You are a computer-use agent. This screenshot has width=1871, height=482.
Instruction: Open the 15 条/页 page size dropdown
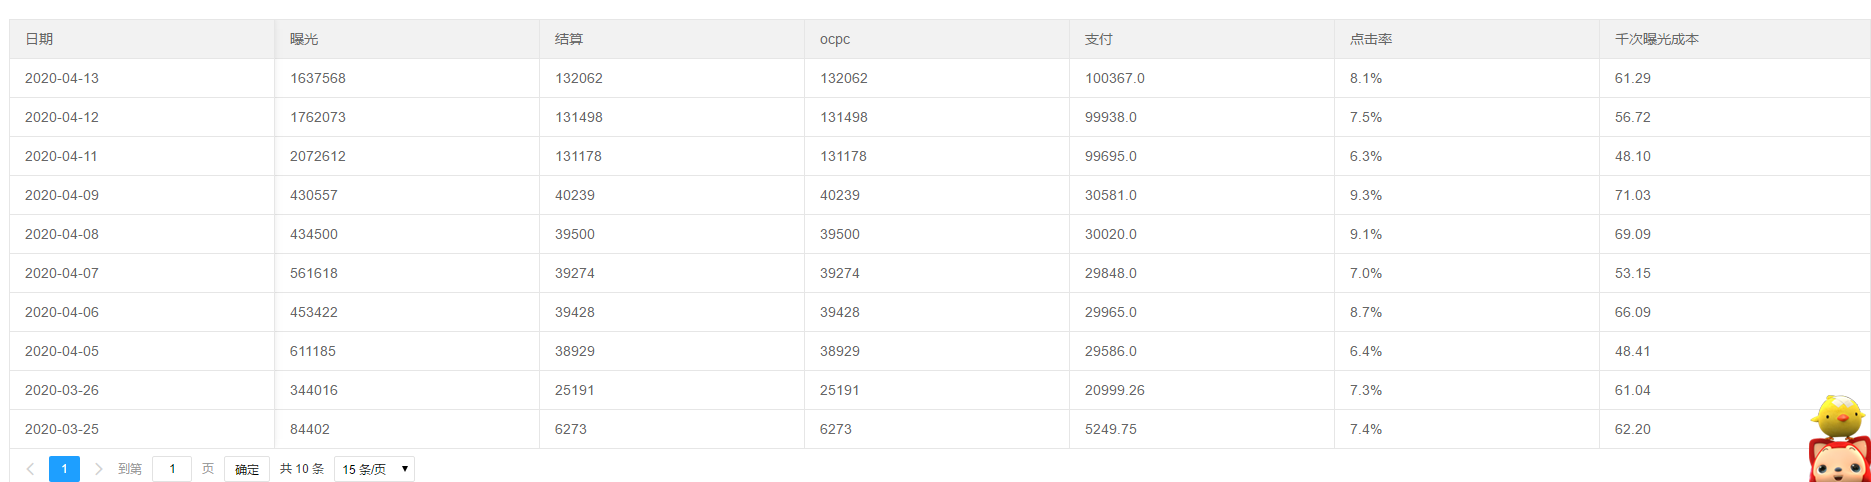click(374, 469)
